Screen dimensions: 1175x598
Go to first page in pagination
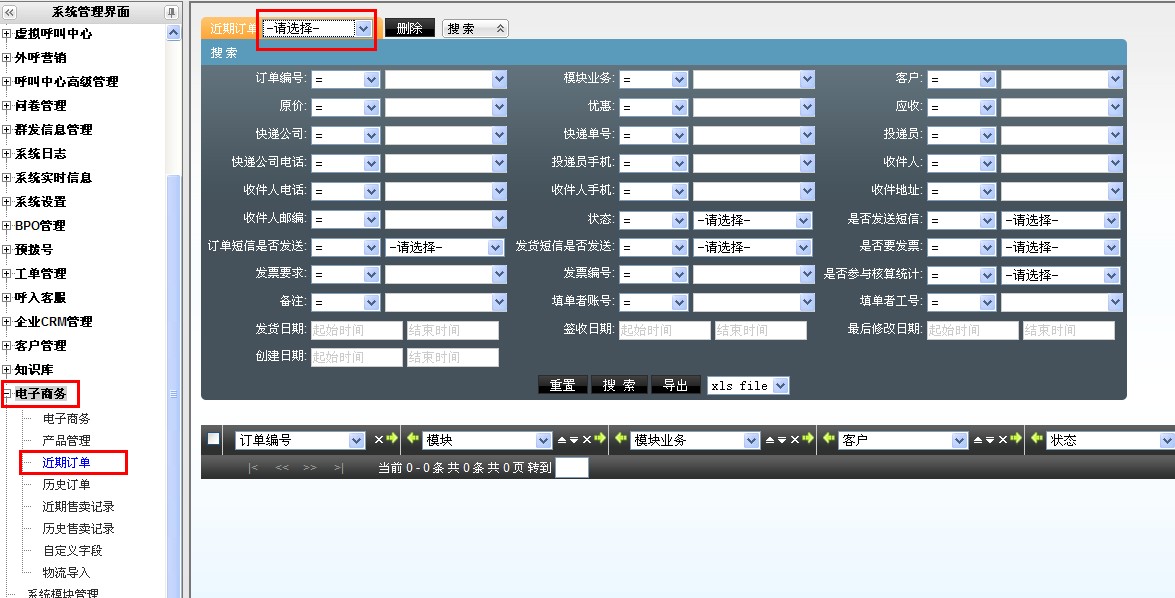tap(253, 467)
